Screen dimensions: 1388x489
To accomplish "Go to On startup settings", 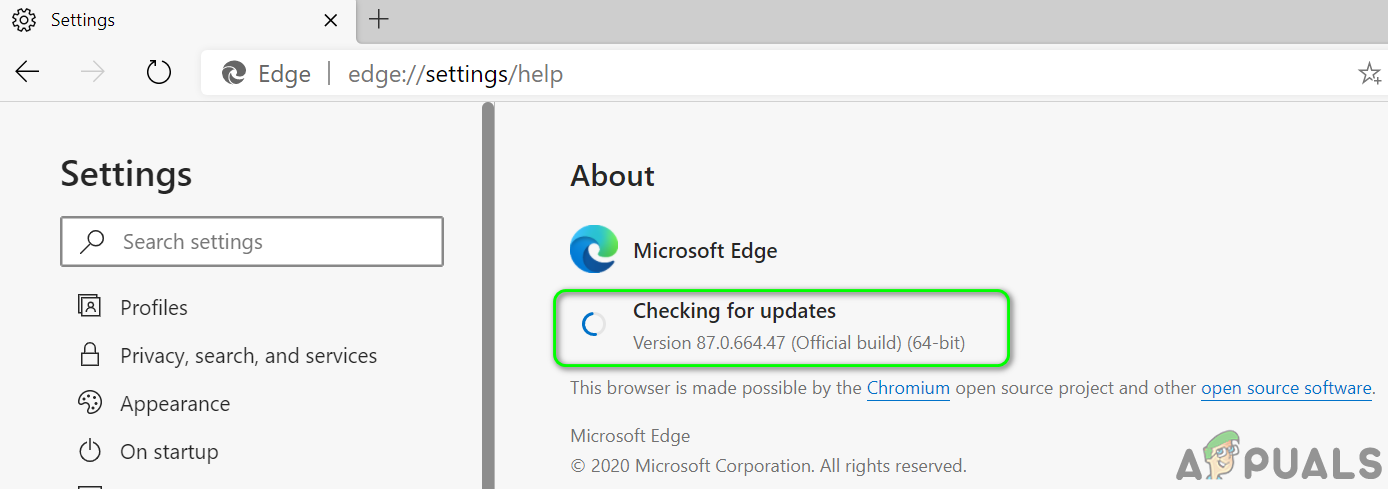I will click(x=169, y=452).
